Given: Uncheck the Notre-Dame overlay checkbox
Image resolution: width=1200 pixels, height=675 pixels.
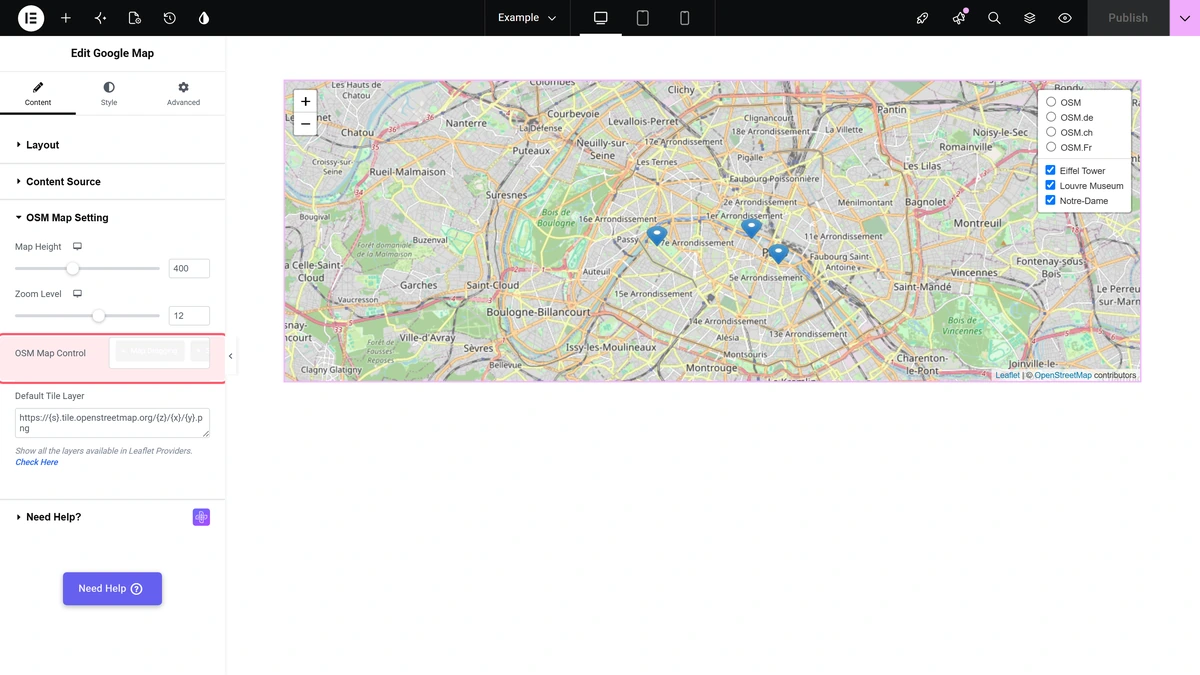Looking at the screenshot, I should (x=1051, y=200).
